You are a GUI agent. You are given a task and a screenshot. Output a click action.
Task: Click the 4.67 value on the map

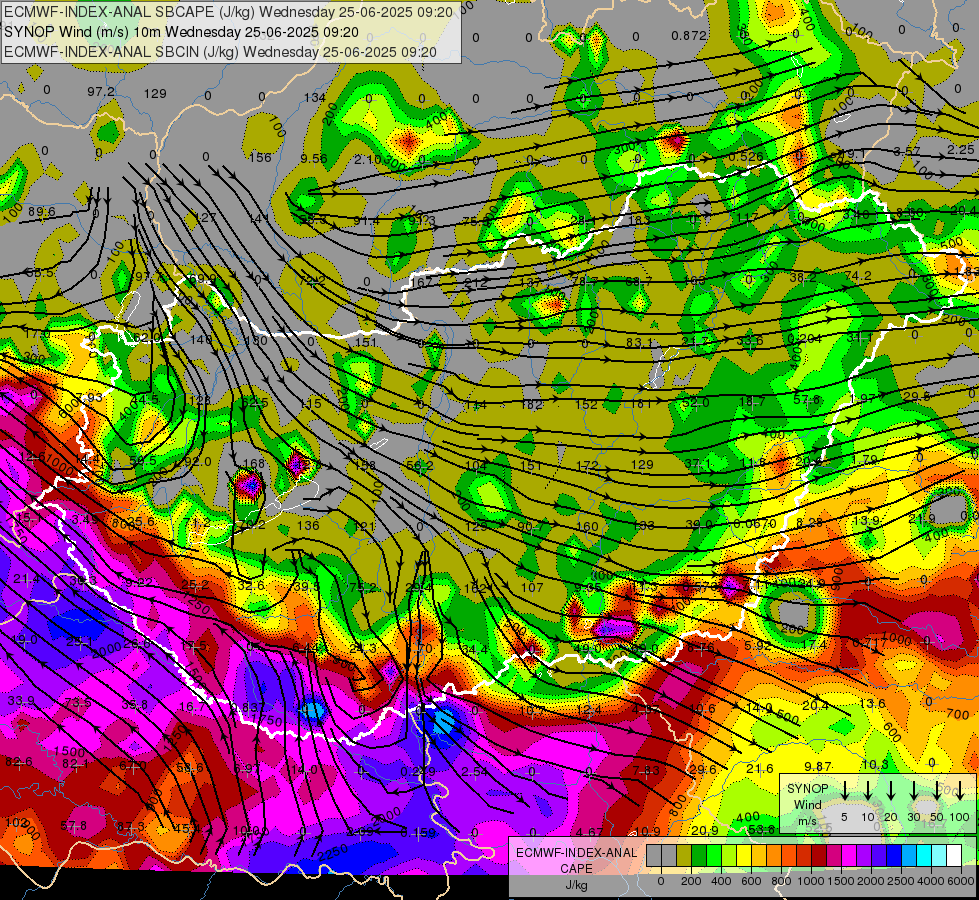[x=589, y=832]
